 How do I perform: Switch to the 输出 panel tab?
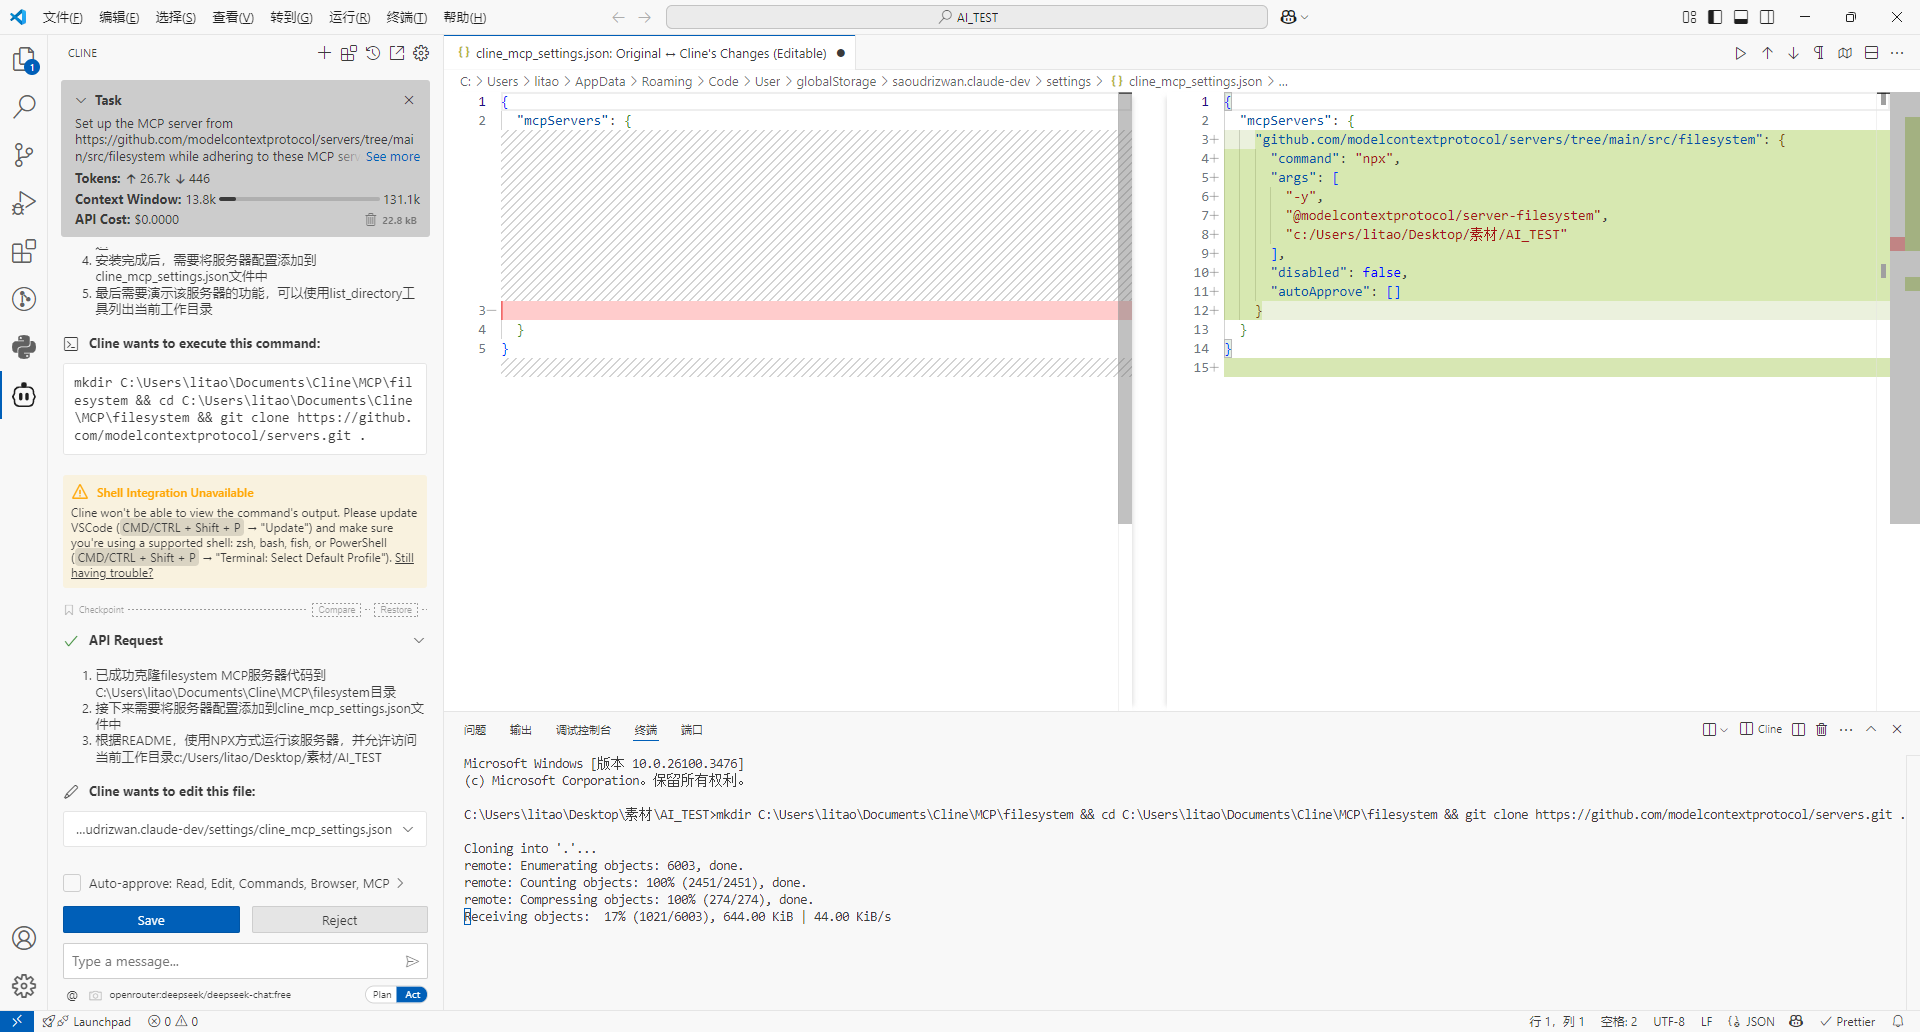pyautogui.click(x=520, y=730)
